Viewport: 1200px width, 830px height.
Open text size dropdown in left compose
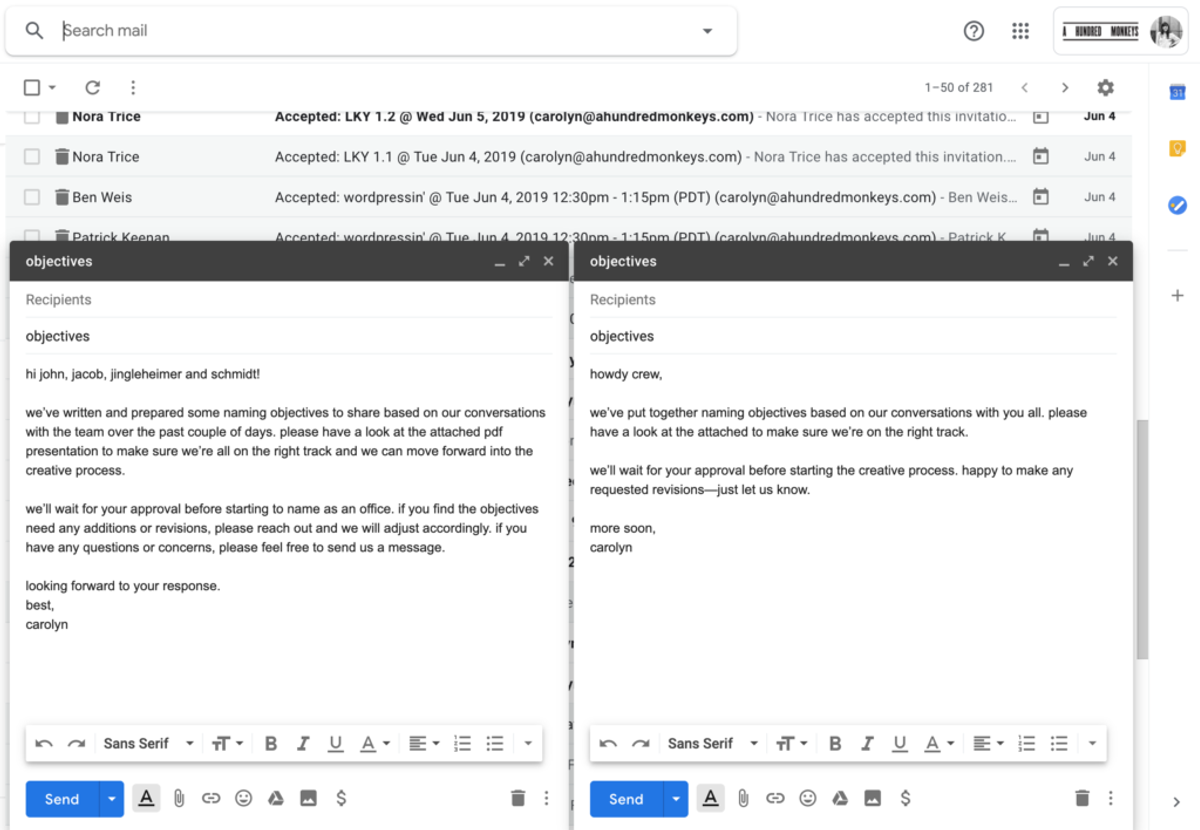point(227,744)
